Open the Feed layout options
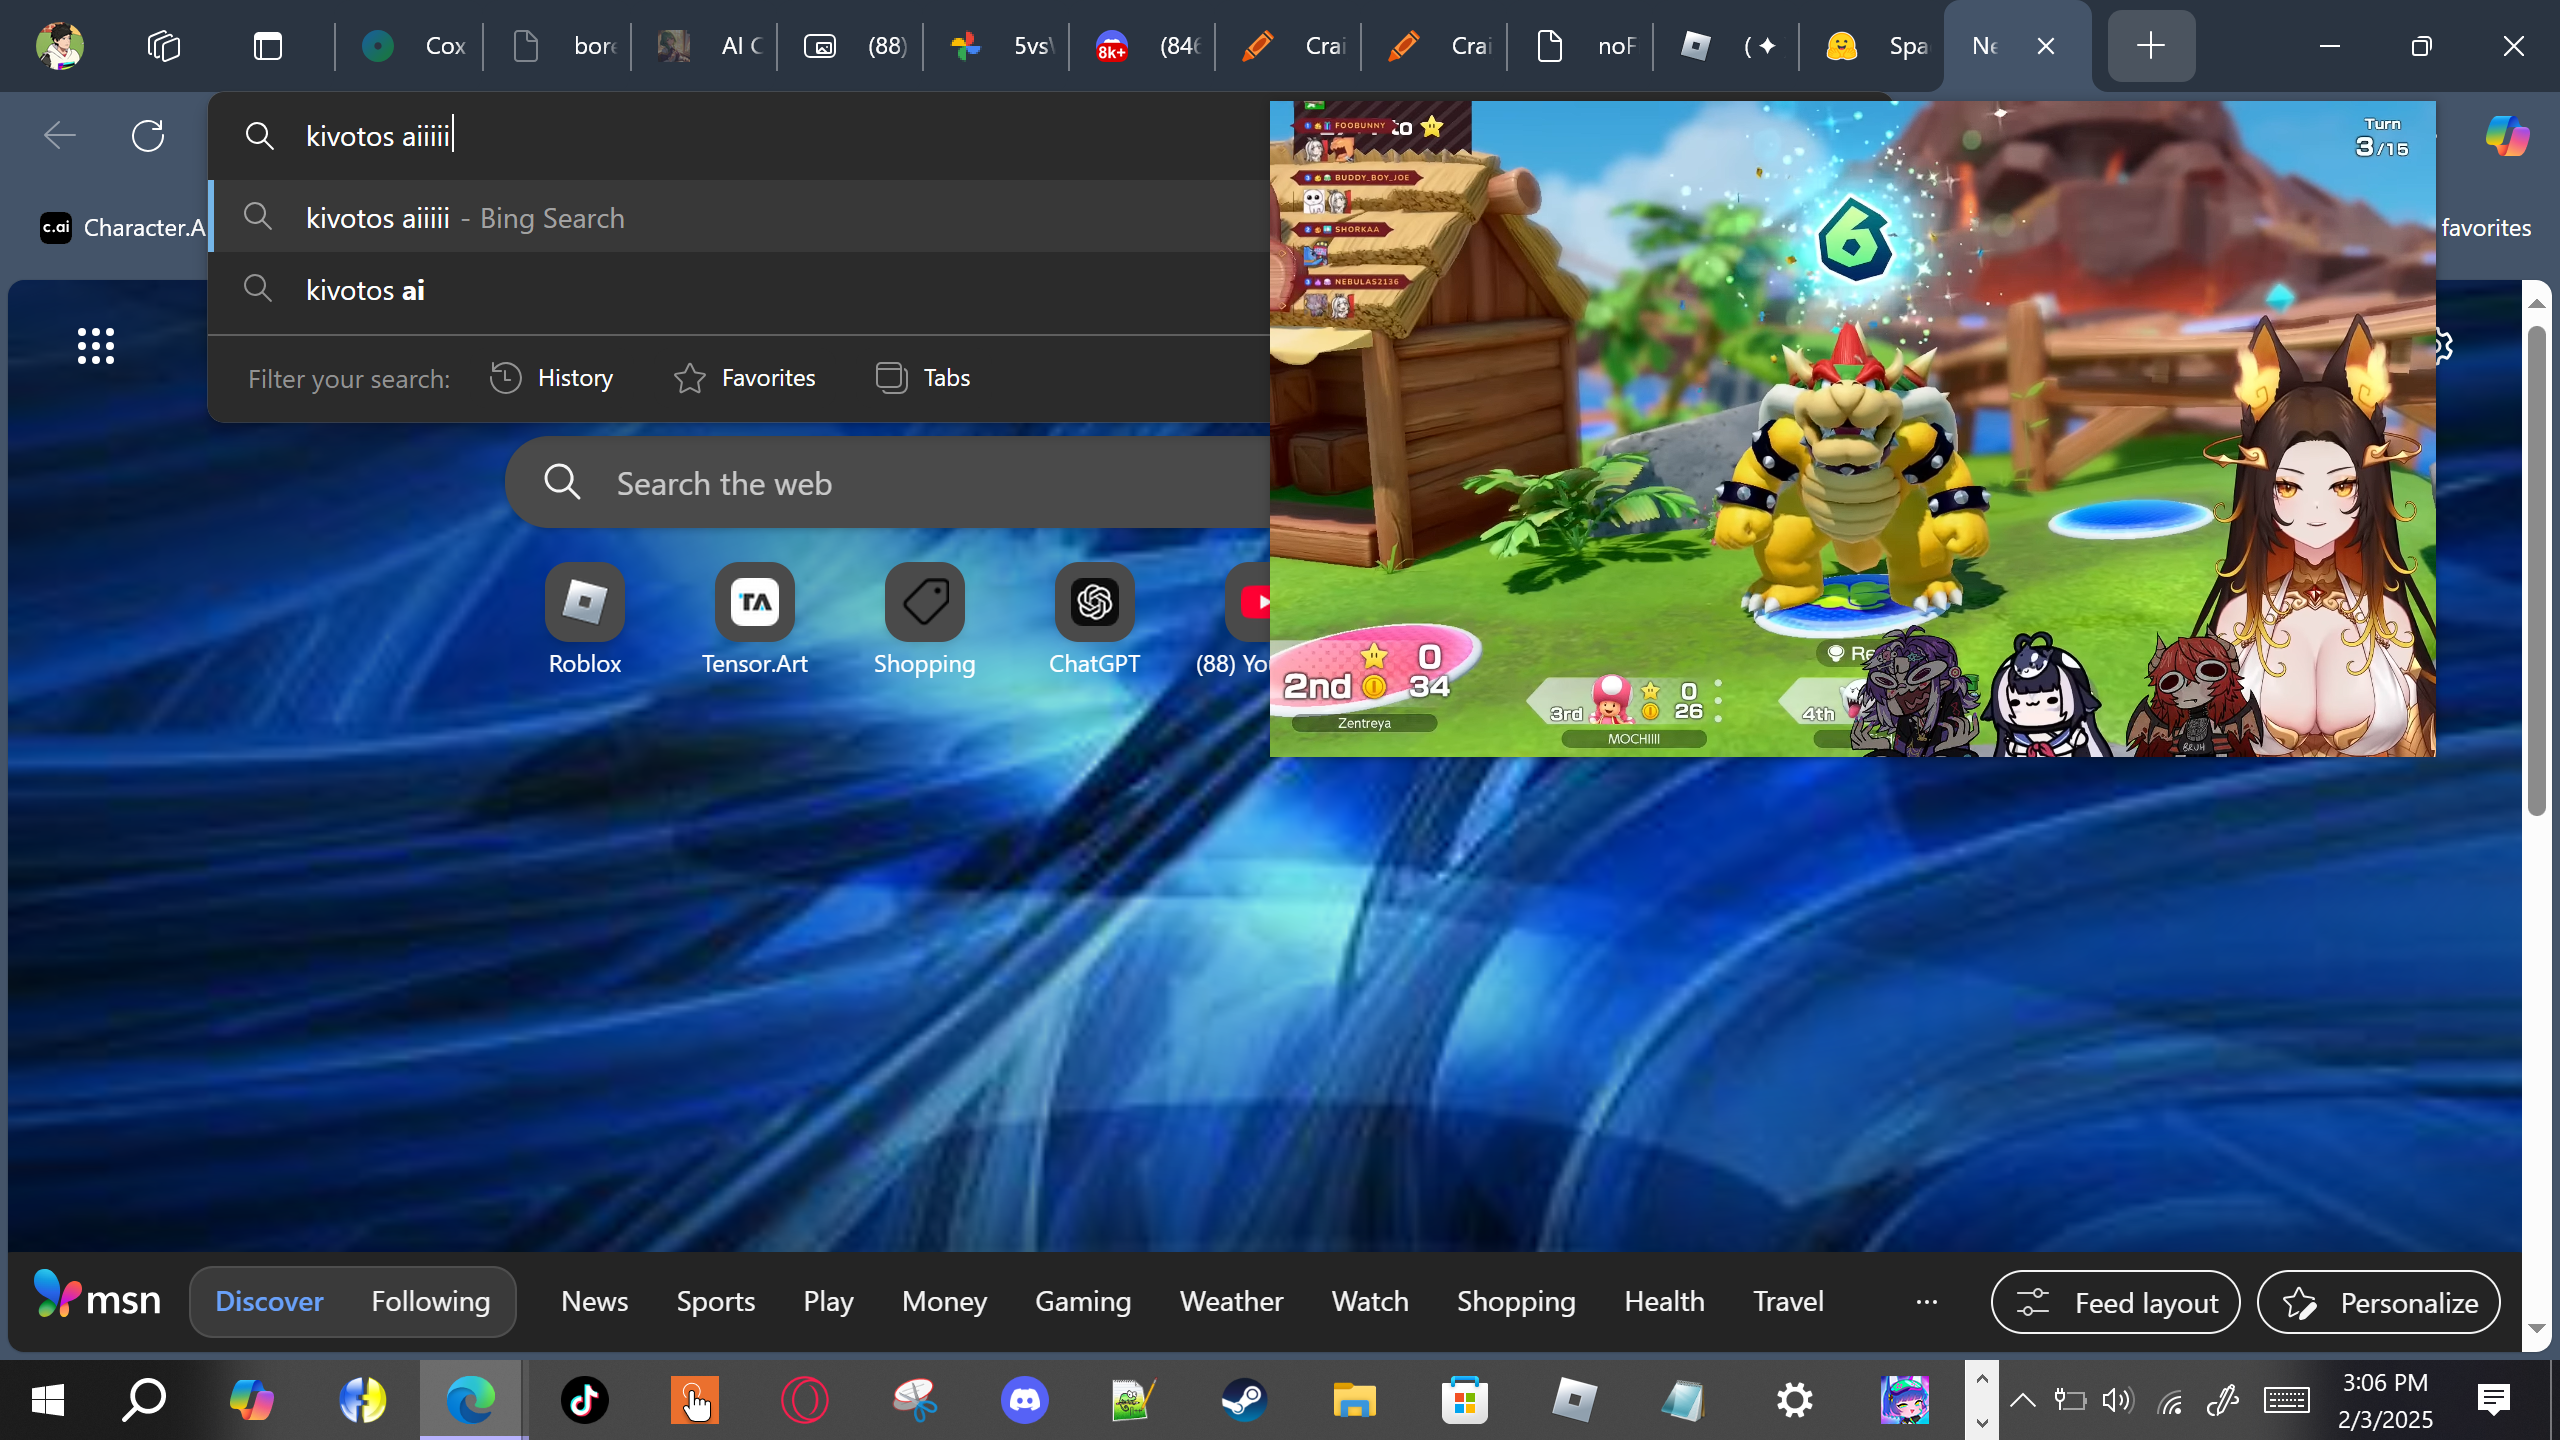The height and width of the screenshot is (1440, 2560). tap(2115, 1302)
